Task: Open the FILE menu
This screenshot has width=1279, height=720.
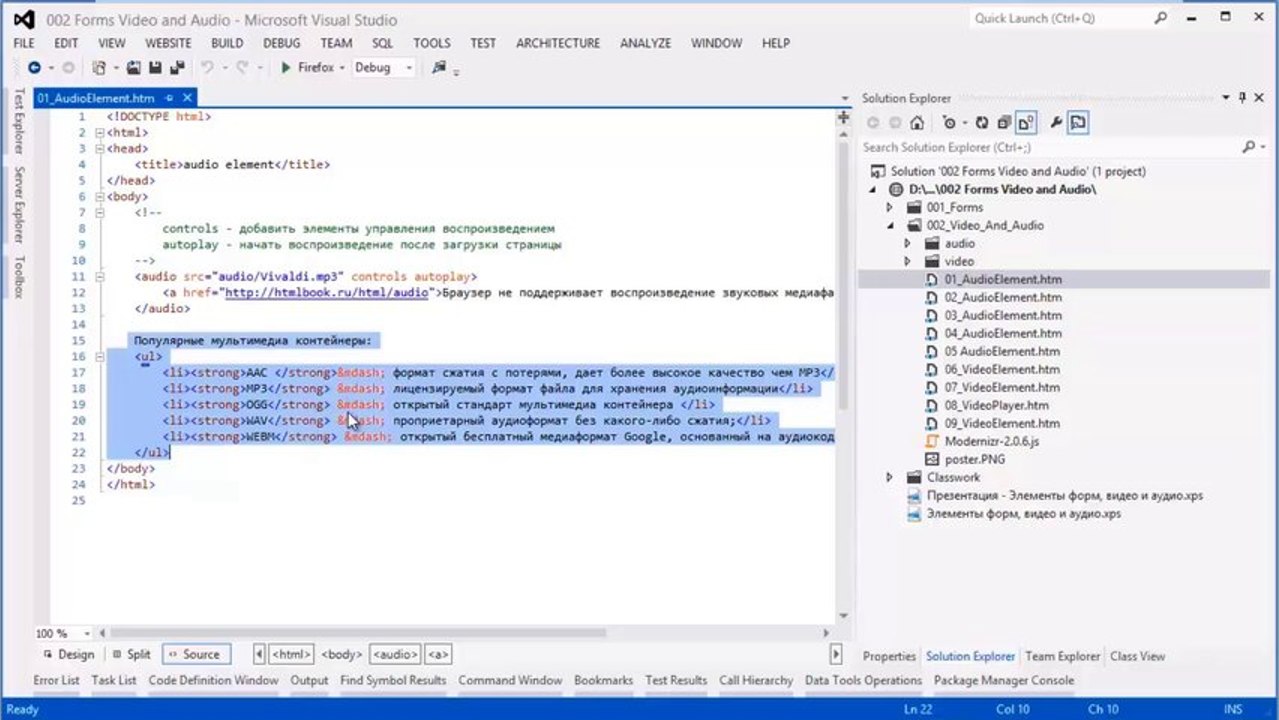Action: point(24,43)
